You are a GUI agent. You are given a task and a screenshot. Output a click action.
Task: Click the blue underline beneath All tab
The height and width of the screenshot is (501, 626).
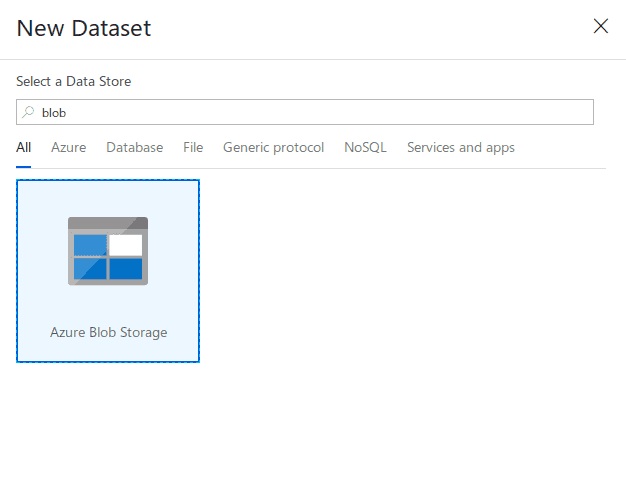tap(24, 167)
